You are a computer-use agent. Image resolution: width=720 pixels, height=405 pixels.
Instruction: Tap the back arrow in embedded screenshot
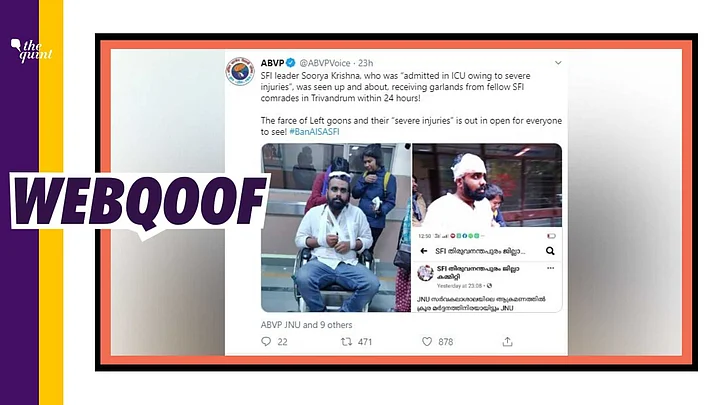click(424, 251)
